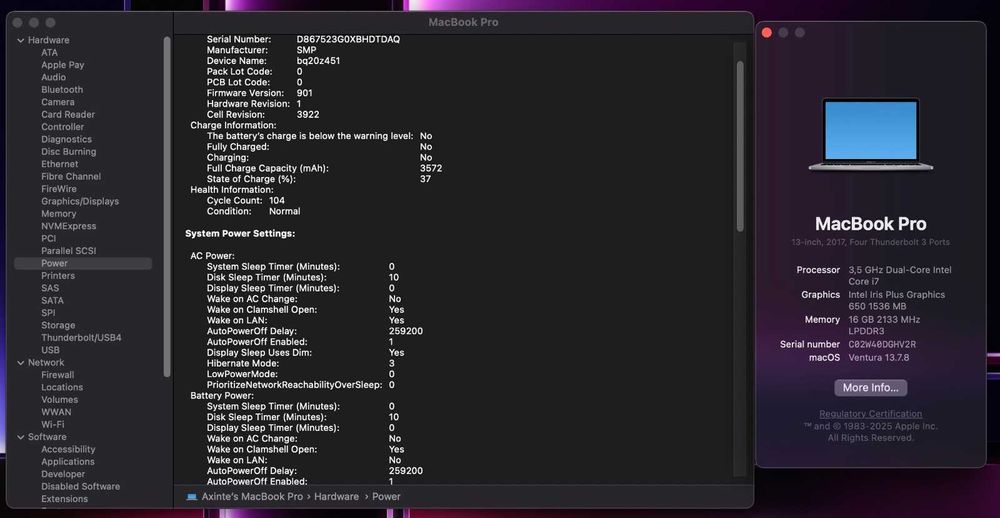Select Firewall under Network
Screen dimensions: 1000x518
(x=57, y=375)
